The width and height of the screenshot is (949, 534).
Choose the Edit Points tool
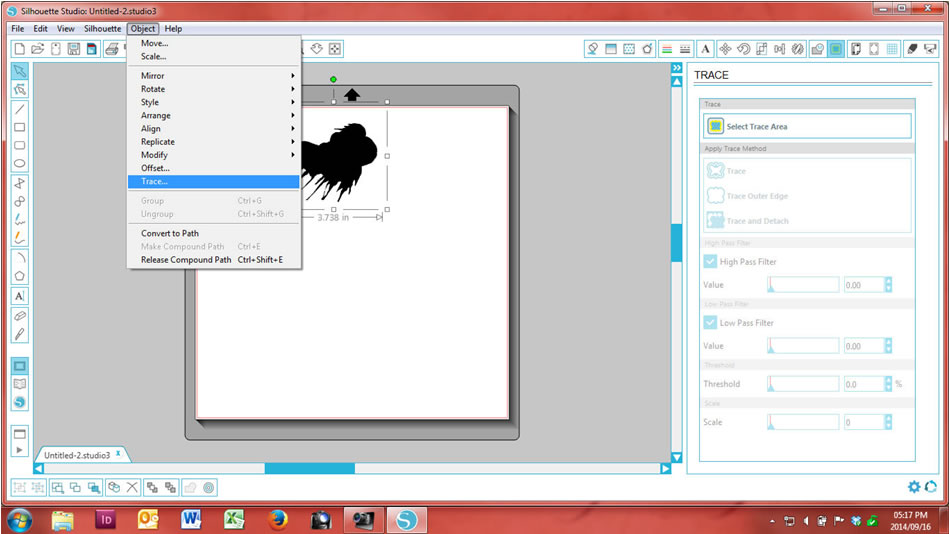[x=19, y=90]
